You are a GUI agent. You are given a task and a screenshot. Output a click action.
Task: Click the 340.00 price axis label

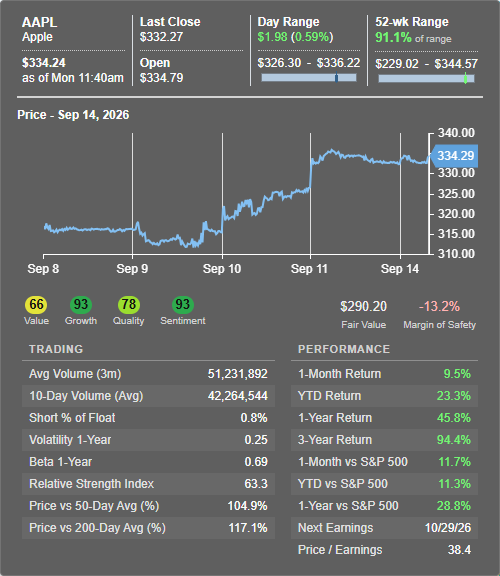pos(456,133)
